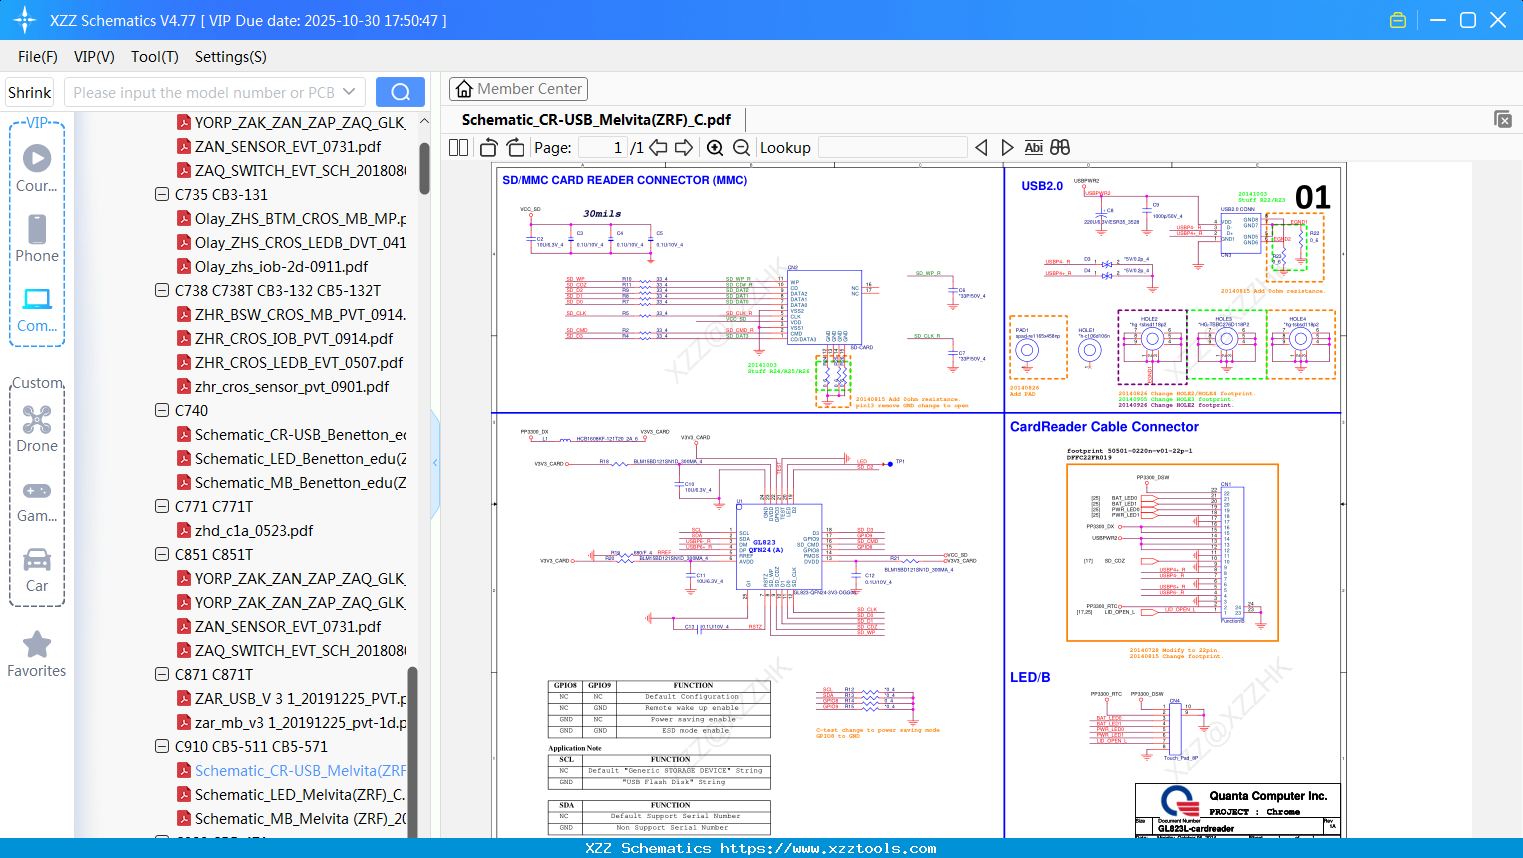Click the binoculars search icon
This screenshot has width=1523, height=858.
point(1060,148)
